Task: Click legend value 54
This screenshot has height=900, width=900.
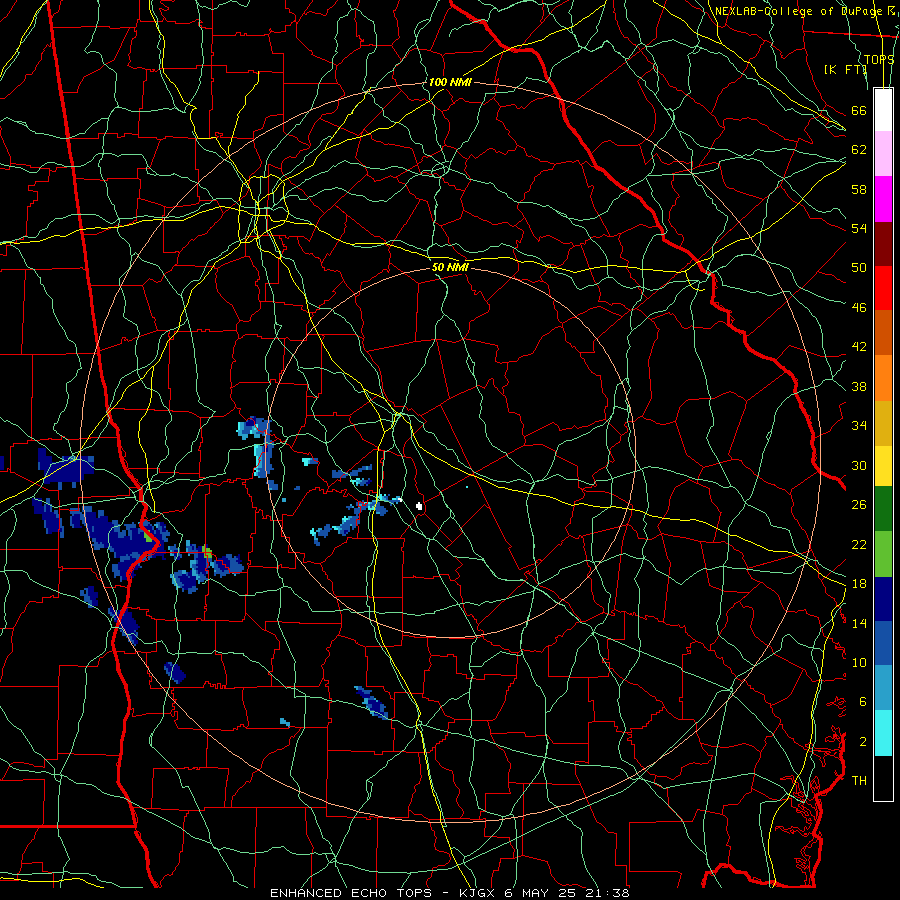Action: [x=859, y=228]
